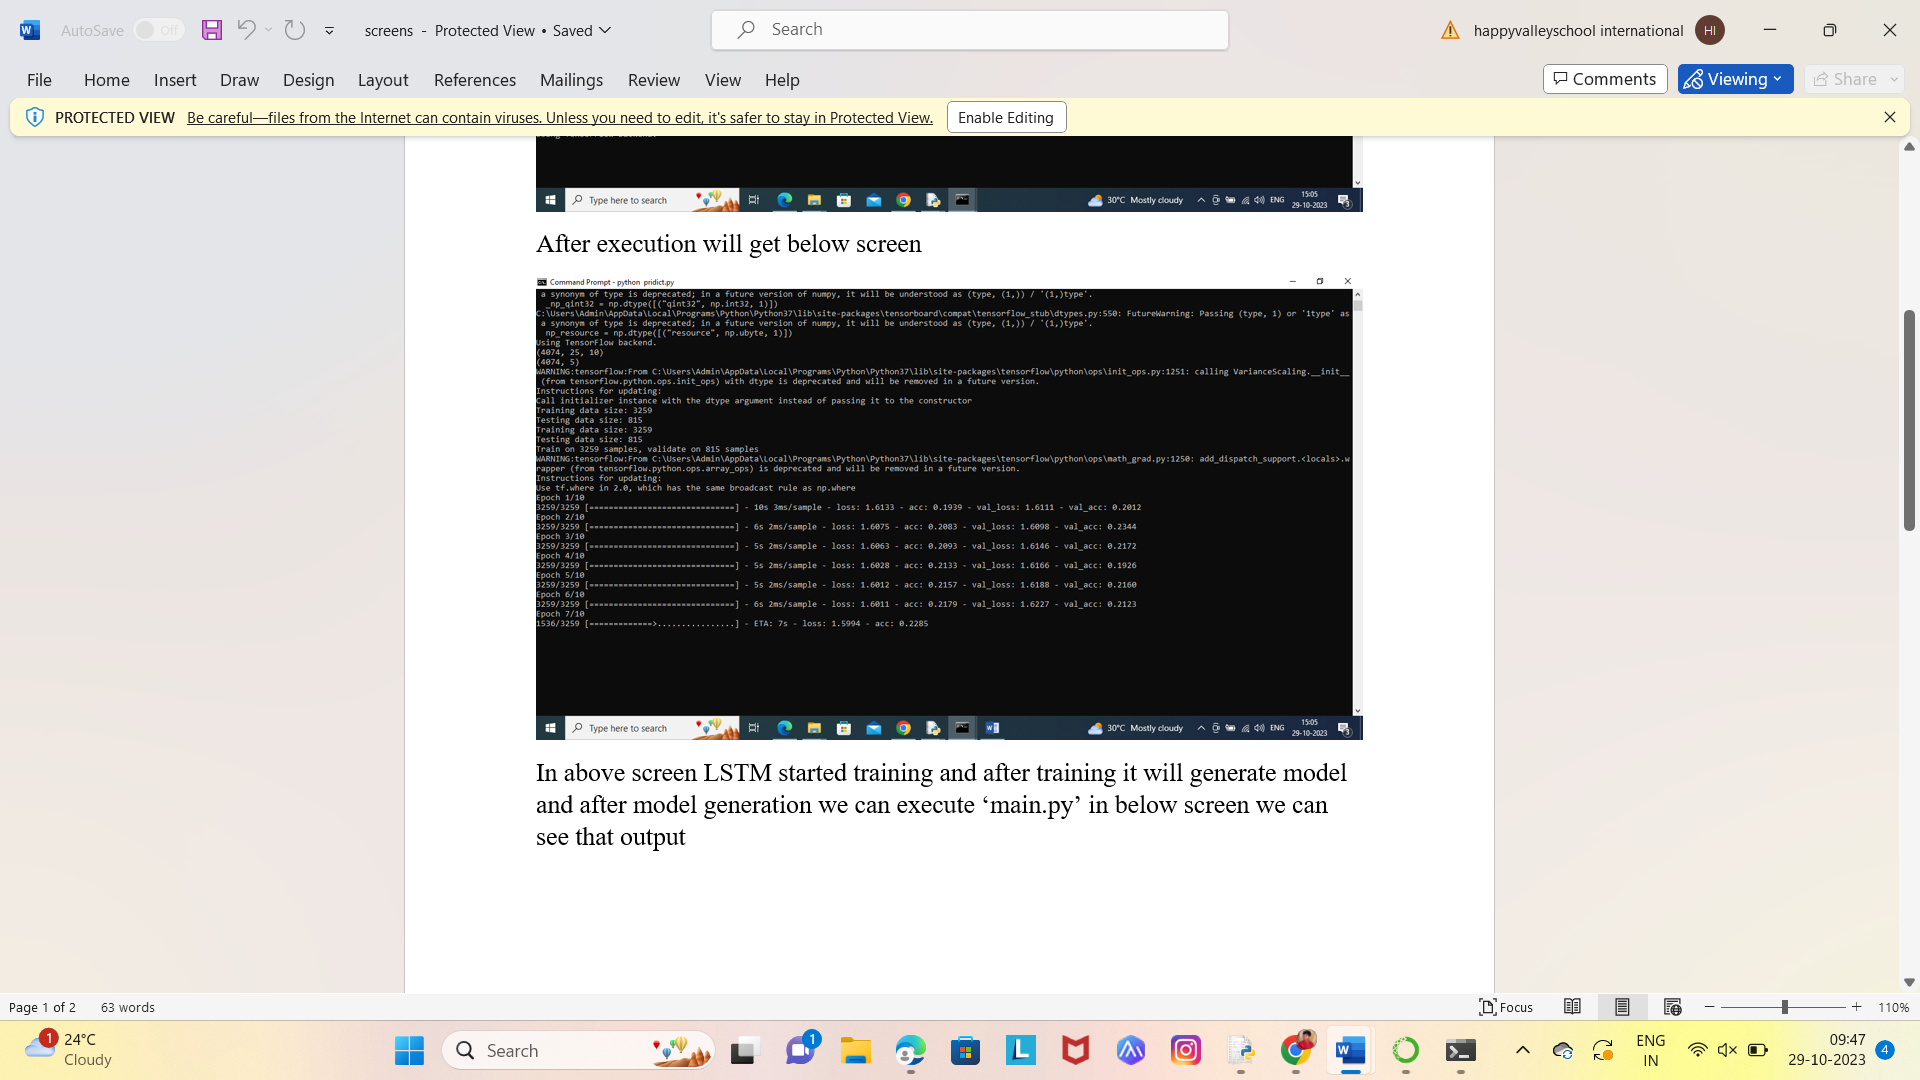Screen dimensions: 1920x1080
Task: Click the Word search box
Action: 969,30
